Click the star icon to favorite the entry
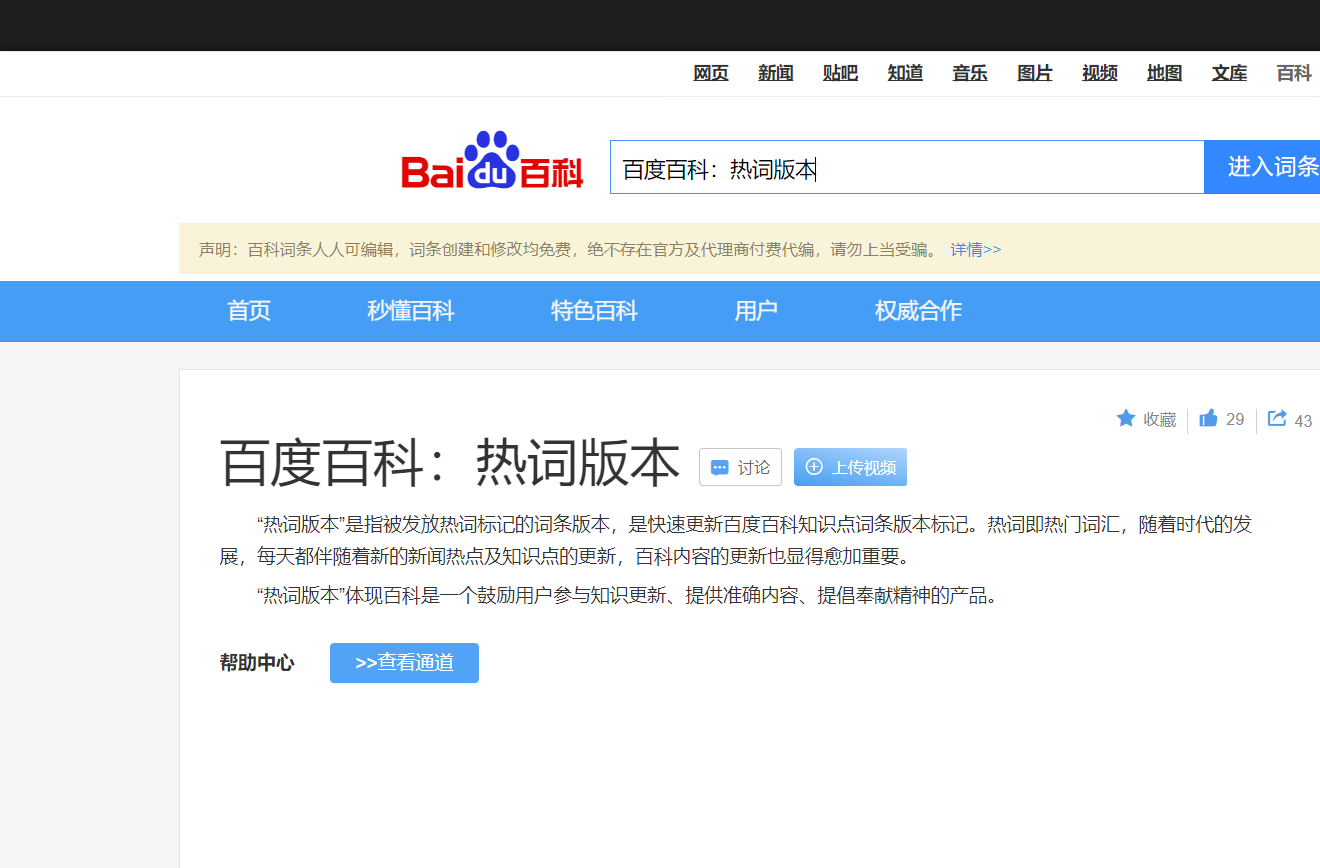The height and width of the screenshot is (868, 1320). 1127,419
